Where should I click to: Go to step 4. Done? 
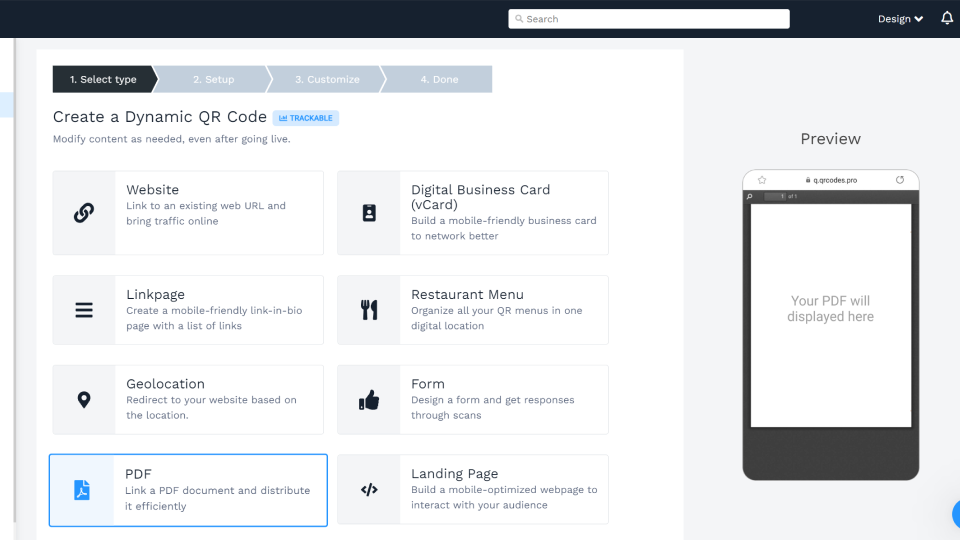(x=439, y=79)
